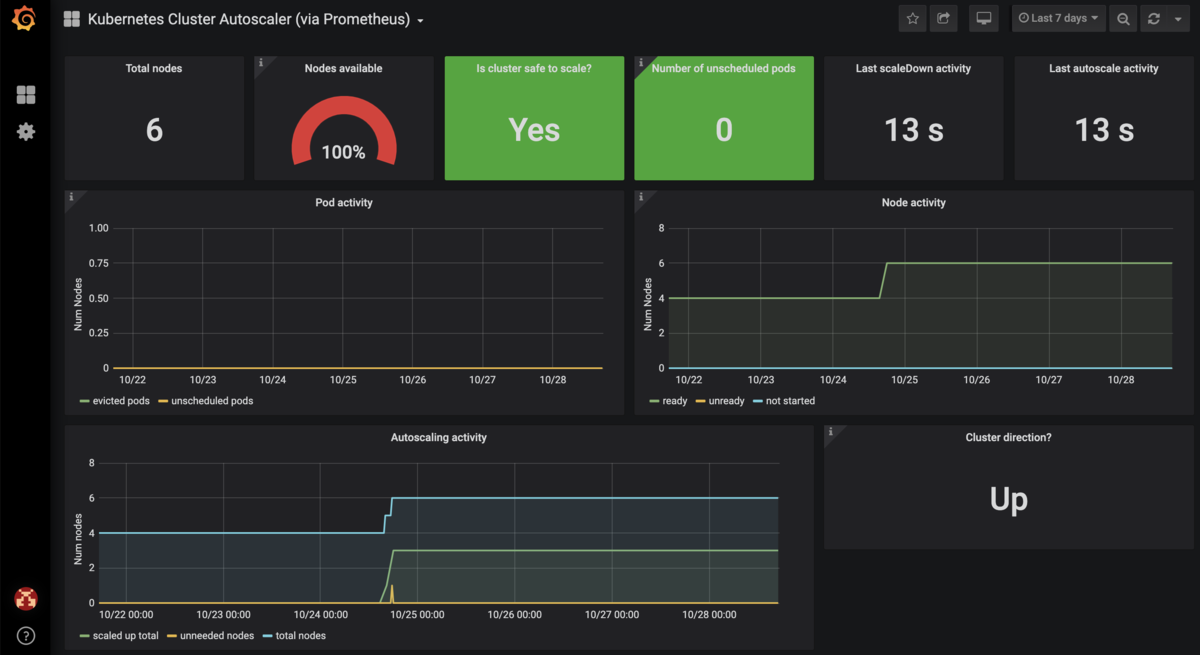Open the Dashboards menu in sidebar
Screen dimensions: 1200x655
(26, 95)
